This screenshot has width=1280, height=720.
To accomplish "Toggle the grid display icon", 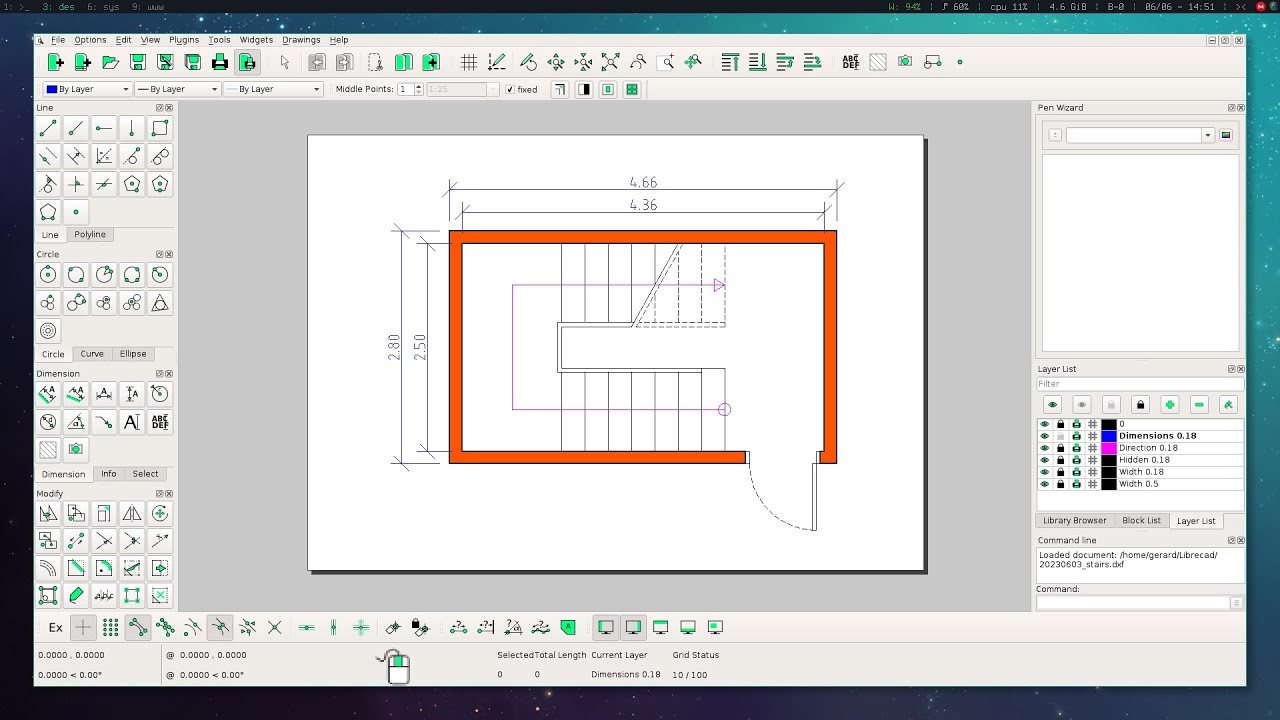I will click(468, 62).
